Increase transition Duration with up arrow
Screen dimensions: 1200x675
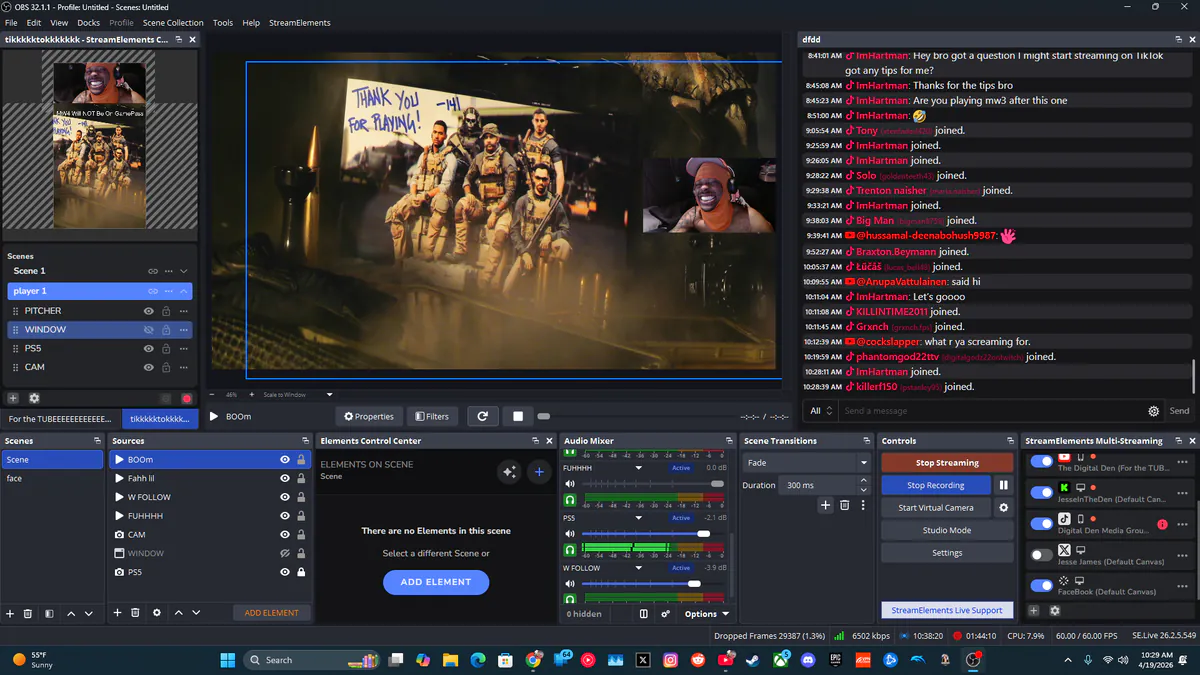pyautogui.click(x=864, y=481)
